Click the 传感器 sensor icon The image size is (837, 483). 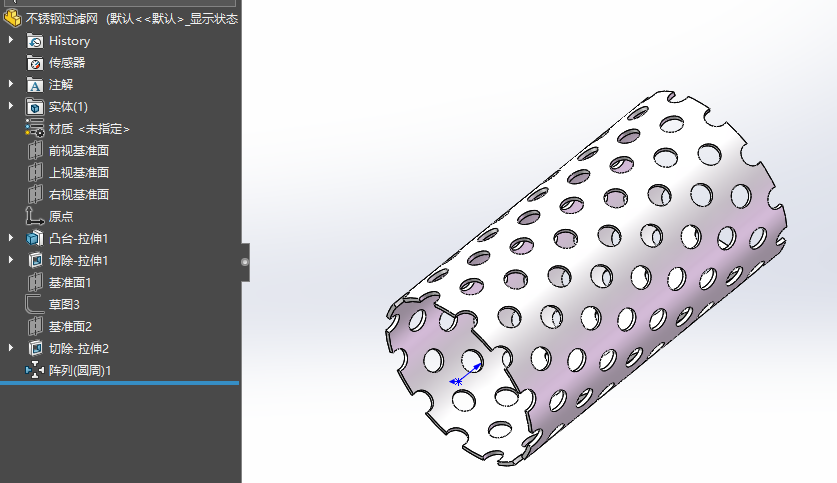pyautogui.click(x=35, y=62)
